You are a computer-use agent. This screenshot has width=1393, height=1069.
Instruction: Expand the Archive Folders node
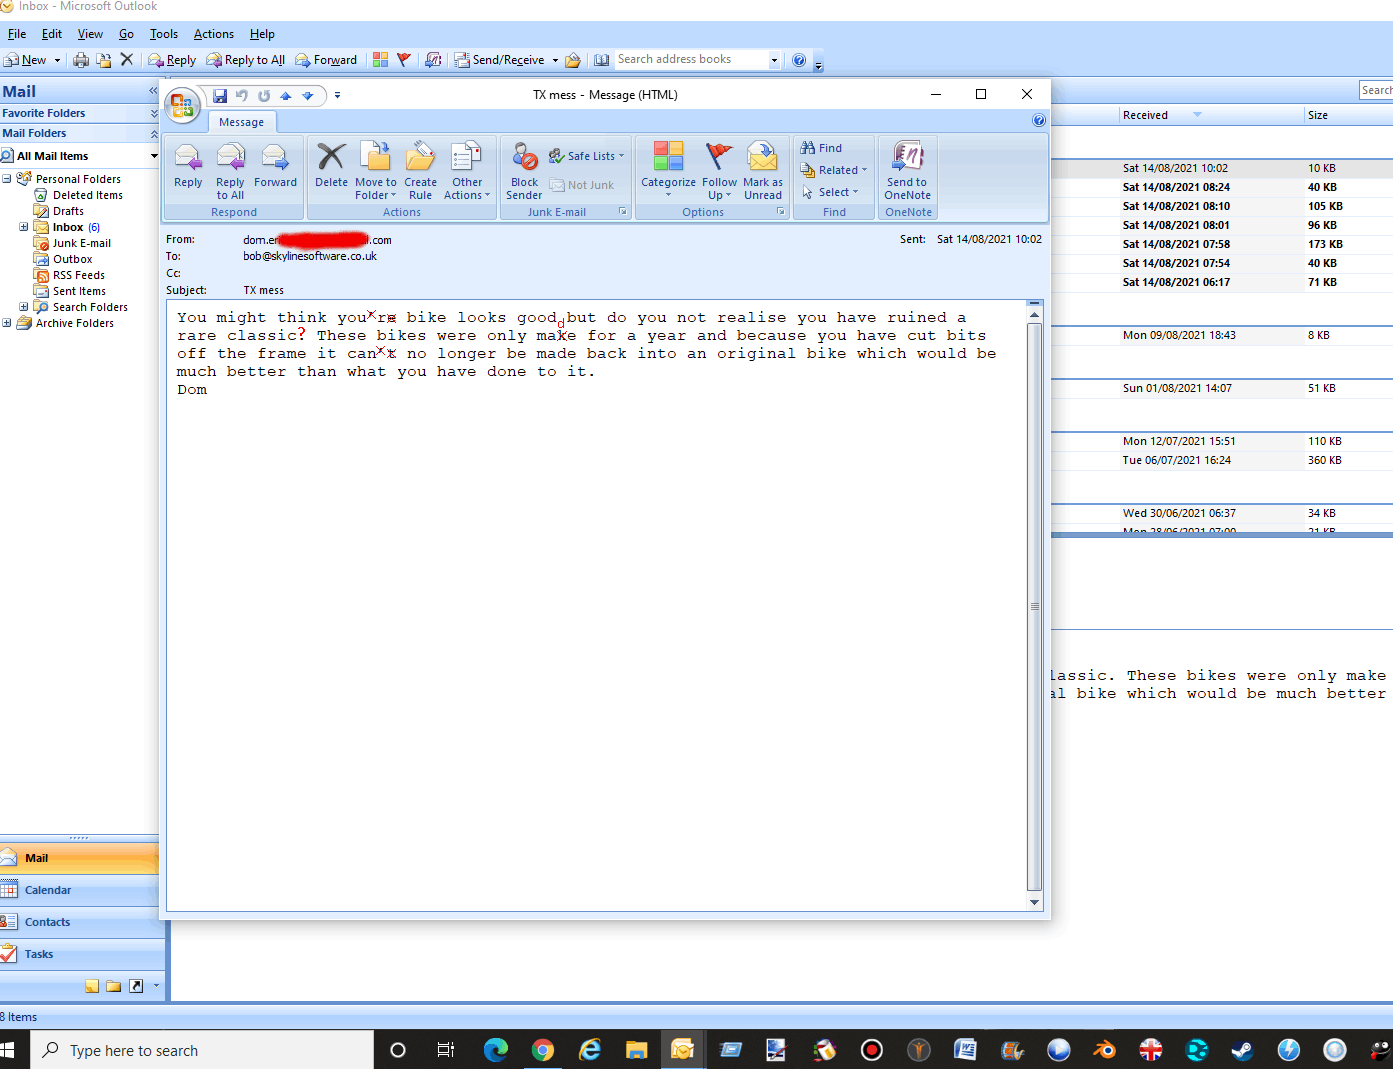7,323
